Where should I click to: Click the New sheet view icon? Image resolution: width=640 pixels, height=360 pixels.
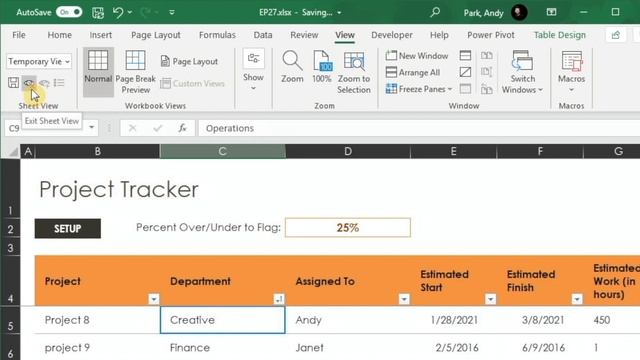pyautogui.click(x=44, y=83)
